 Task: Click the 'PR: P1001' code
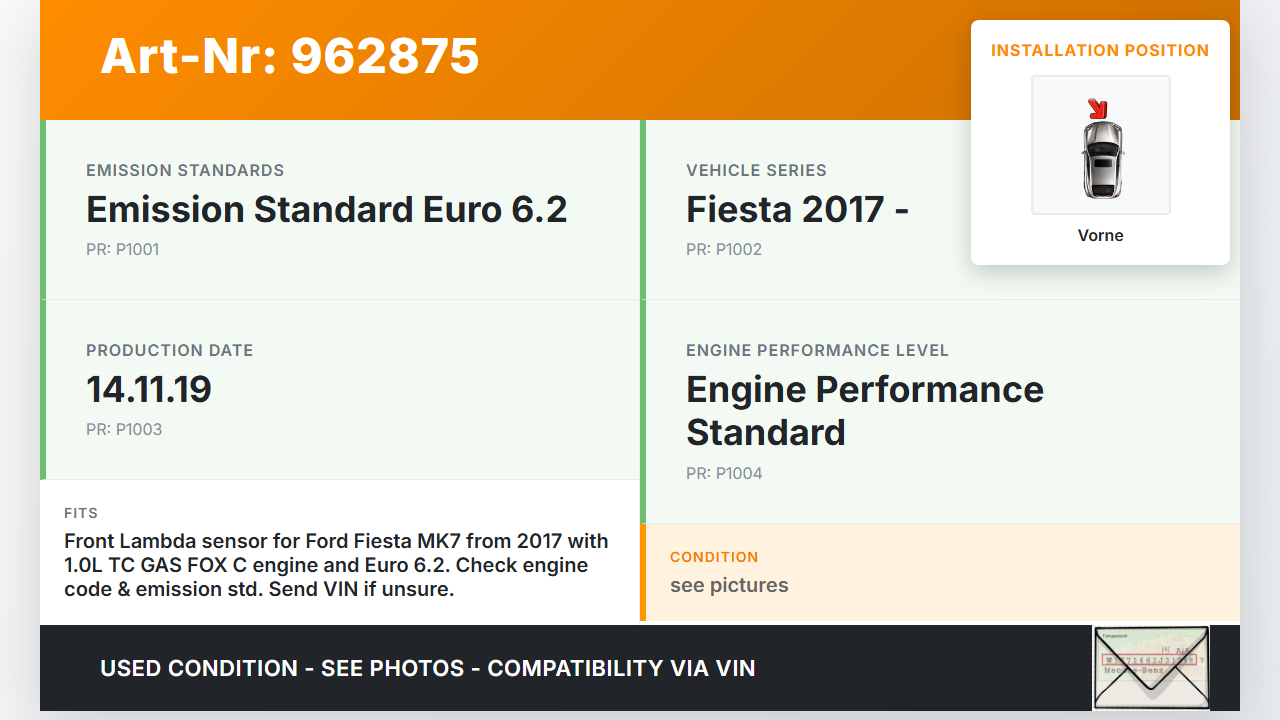tap(122, 249)
